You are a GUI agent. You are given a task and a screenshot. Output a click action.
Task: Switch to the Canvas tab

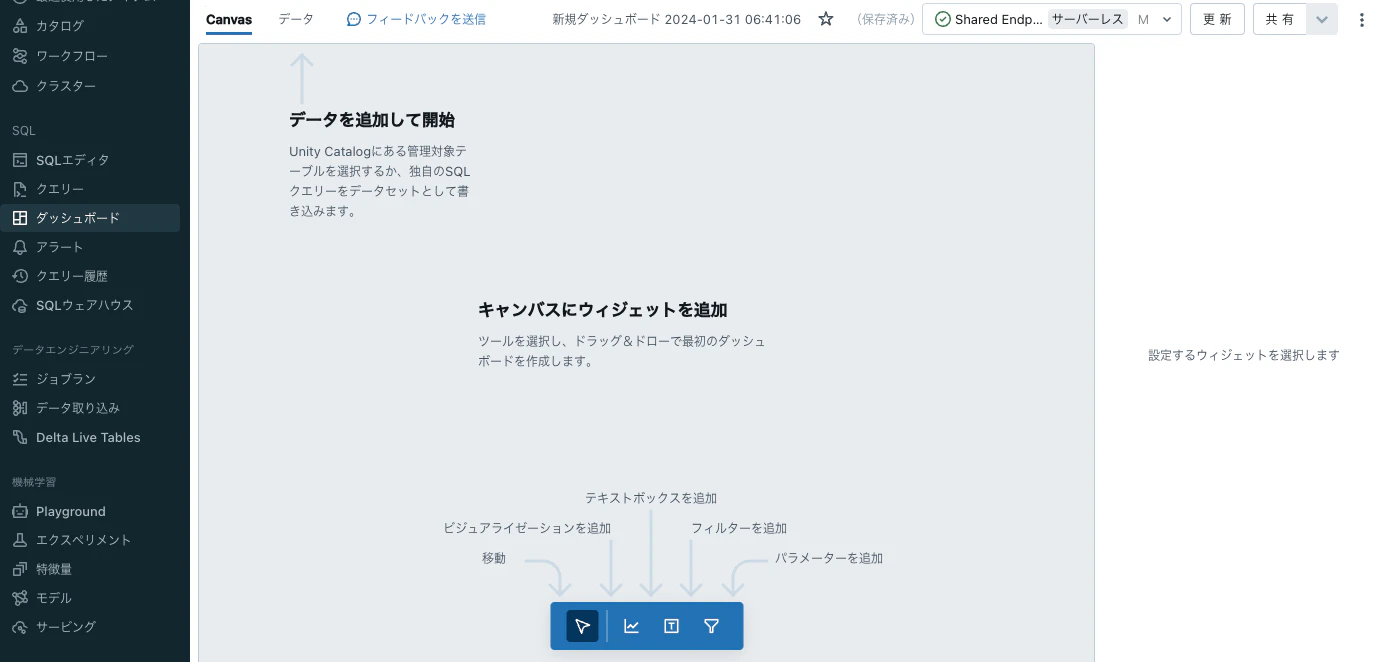[x=229, y=19]
